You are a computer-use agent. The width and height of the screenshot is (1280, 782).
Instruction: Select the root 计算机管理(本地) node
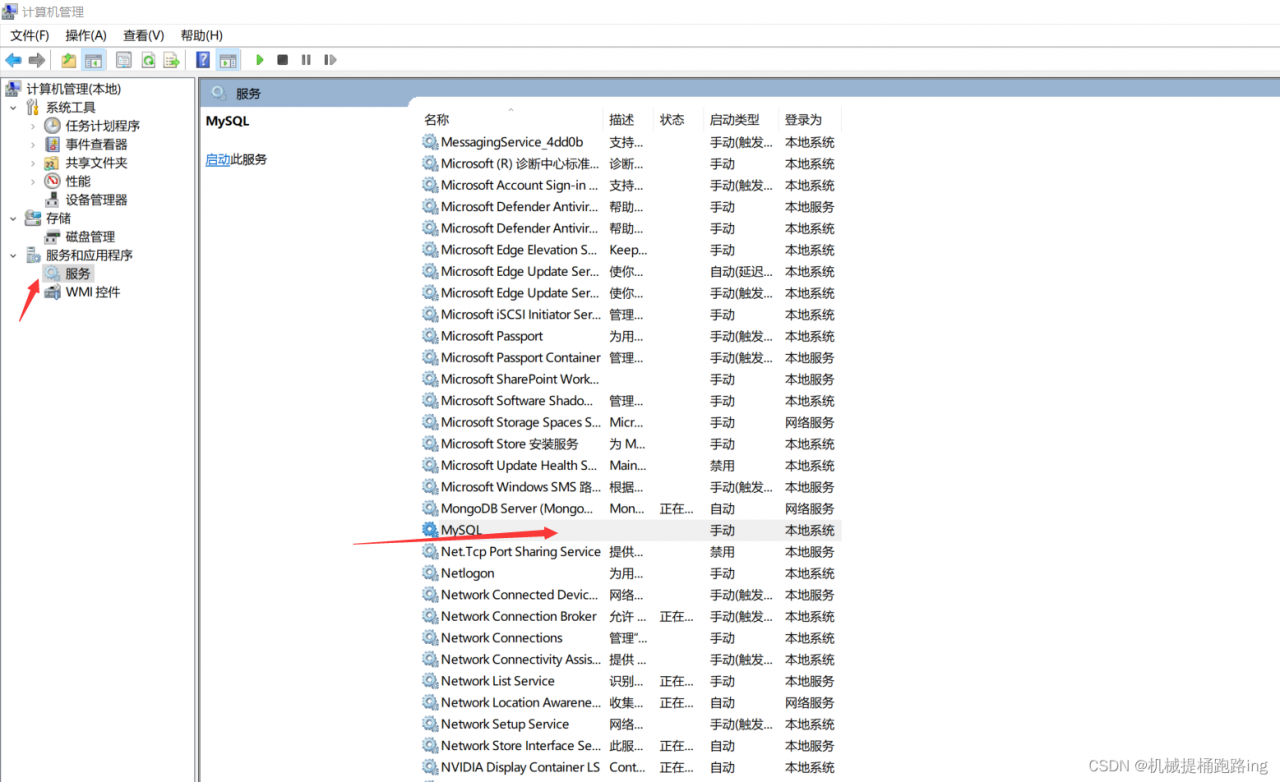click(x=73, y=89)
